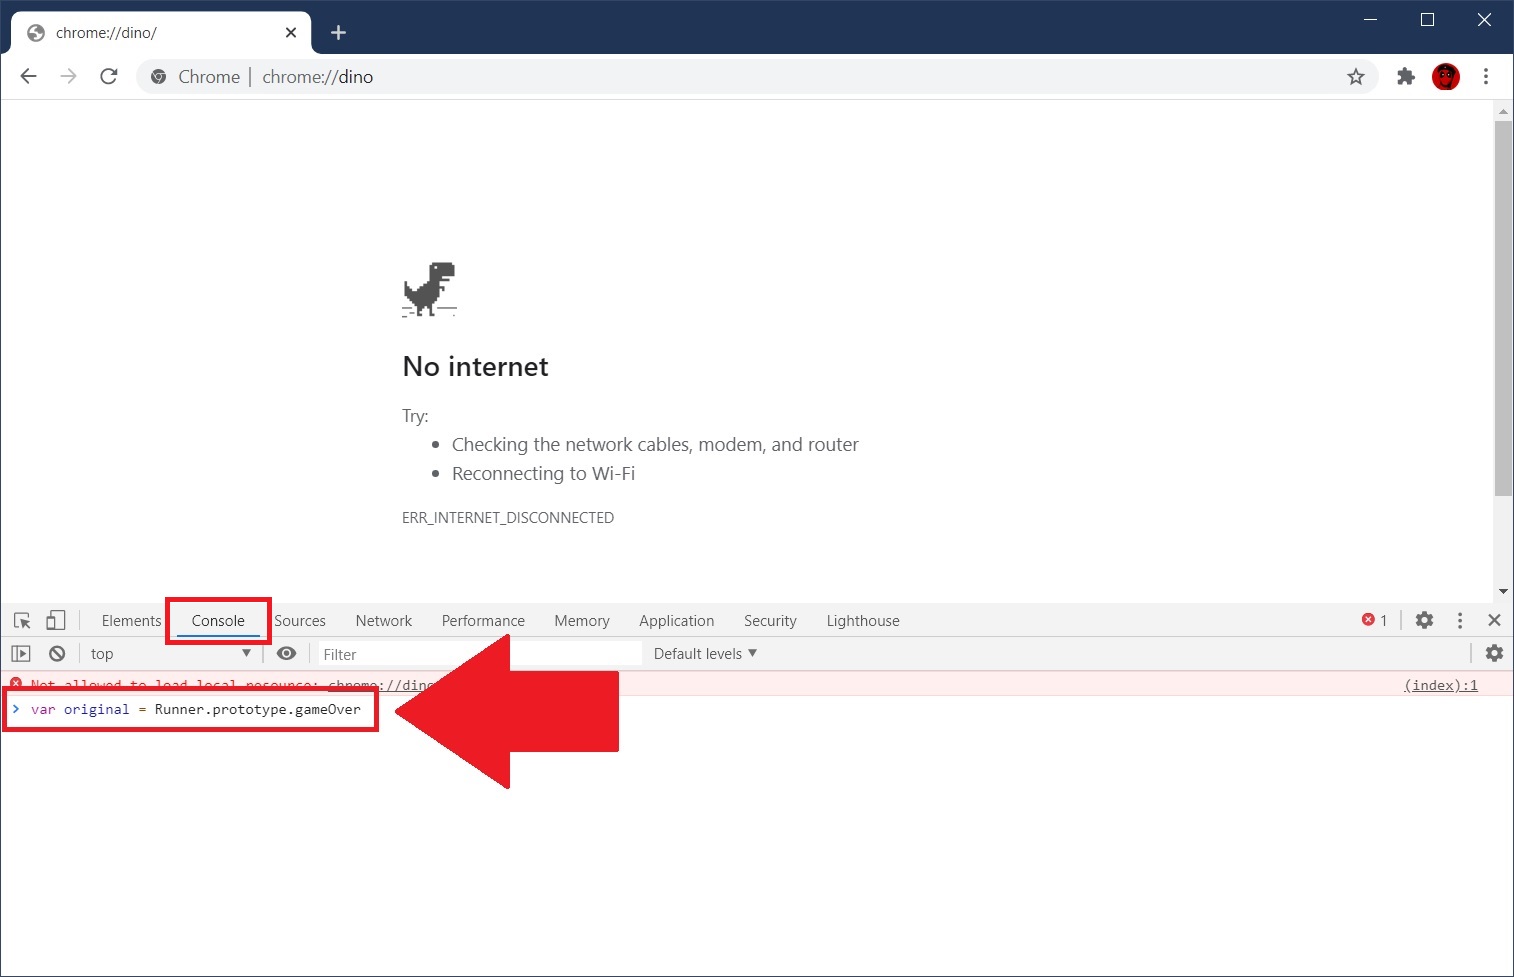Open the (index):1 source link
This screenshot has width=1514, height=977.
point(1441,685)
